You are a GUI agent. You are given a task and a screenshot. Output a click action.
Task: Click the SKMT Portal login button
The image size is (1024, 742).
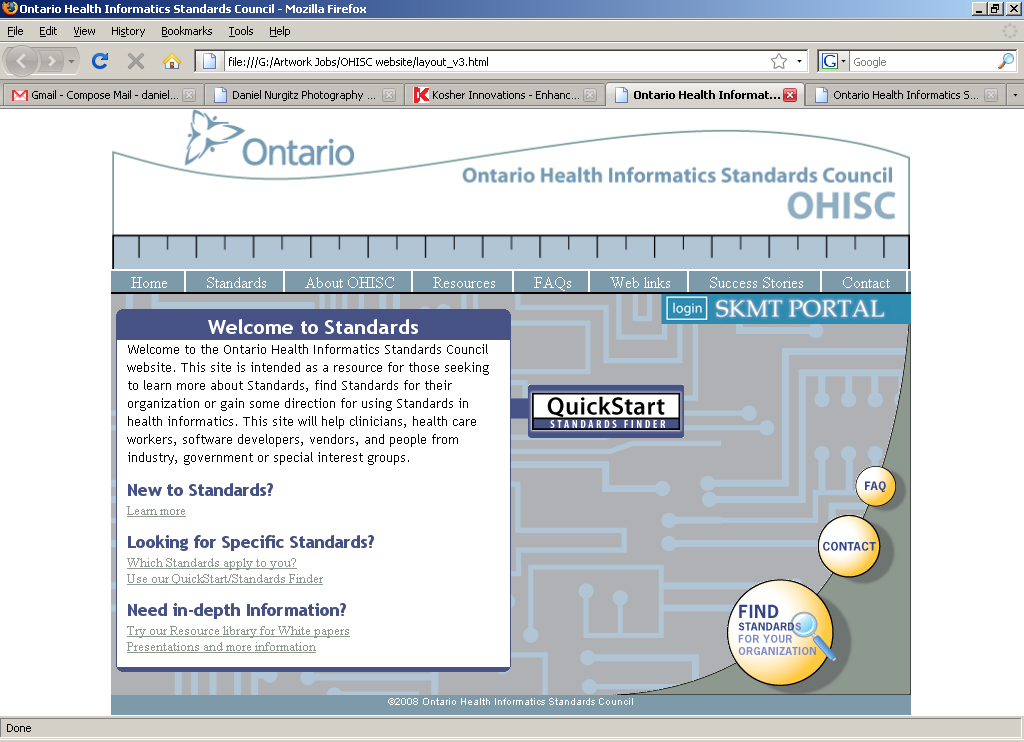687,308
